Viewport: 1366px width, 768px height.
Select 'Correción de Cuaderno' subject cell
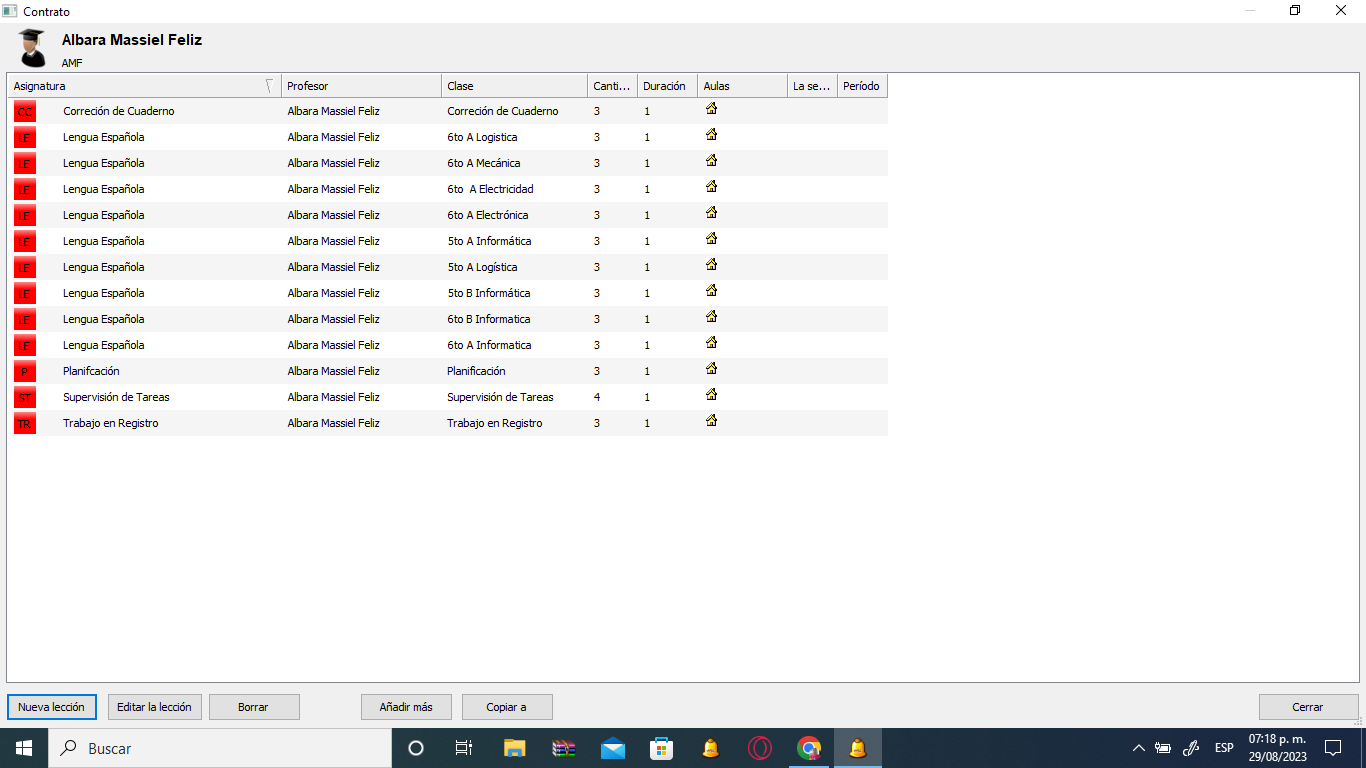[118, 111]
